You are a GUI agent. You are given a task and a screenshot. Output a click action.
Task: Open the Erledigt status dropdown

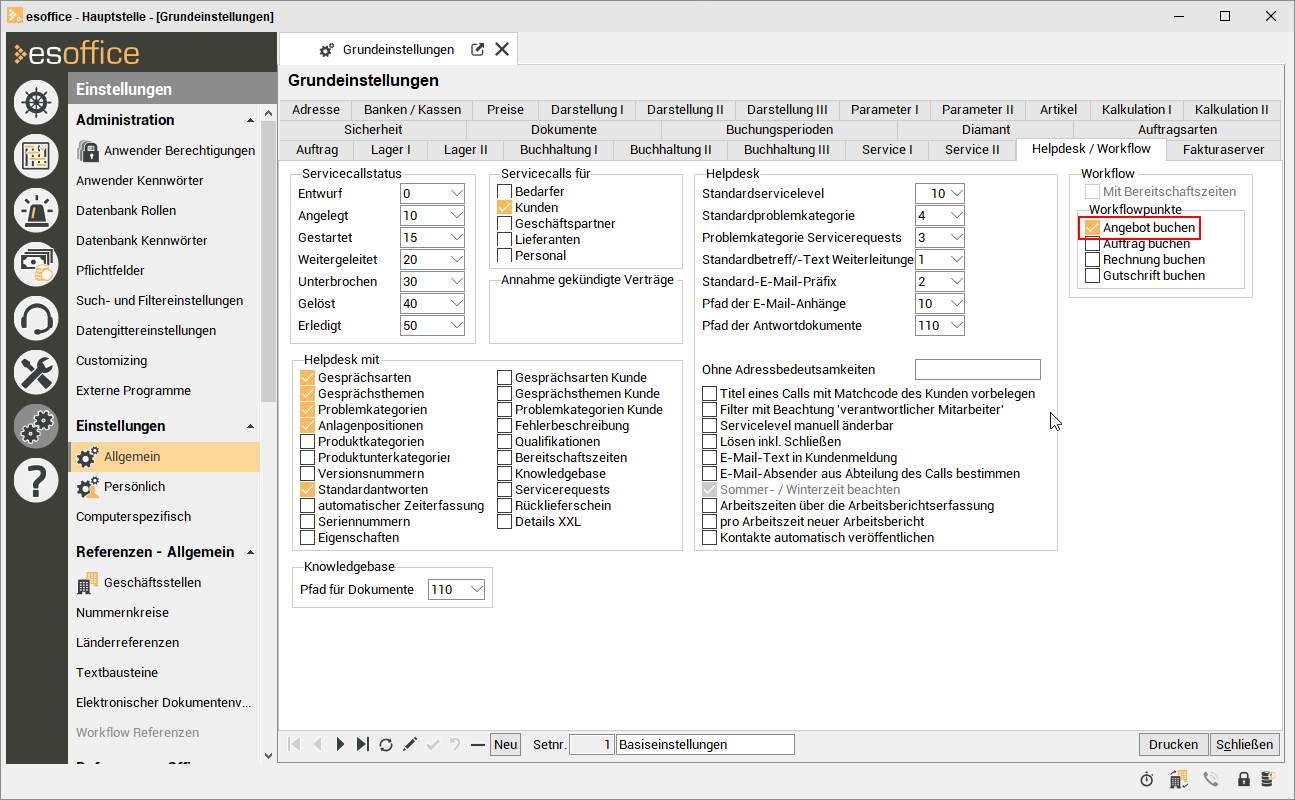(x=456, y=326)
